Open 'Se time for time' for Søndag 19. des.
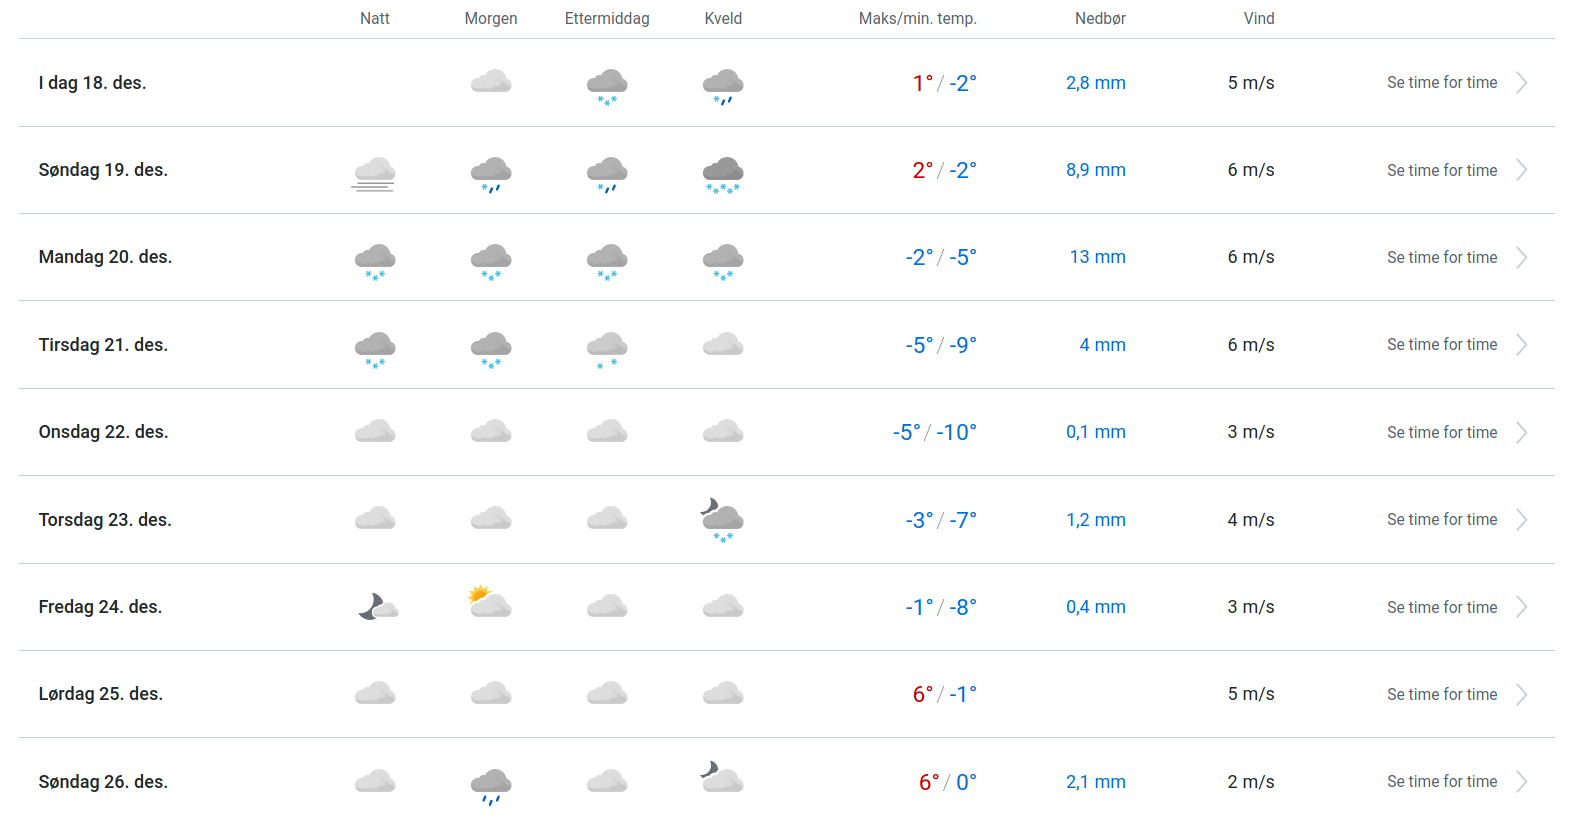This screenshot has height=825, width=1574. [1441, 171]
